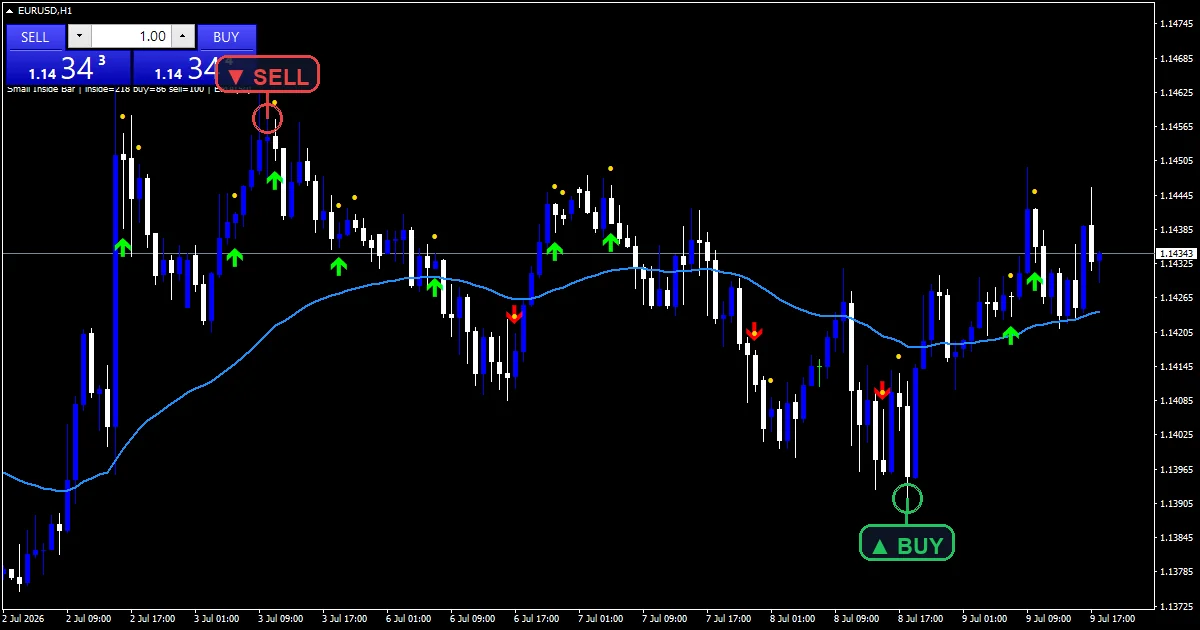Click price axis label 1.14085

click(1179, 401)
